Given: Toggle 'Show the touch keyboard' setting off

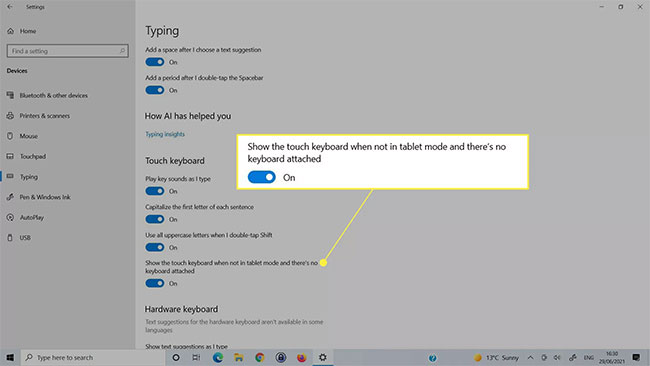Looking at the screenshot, I should coord(155,284).
